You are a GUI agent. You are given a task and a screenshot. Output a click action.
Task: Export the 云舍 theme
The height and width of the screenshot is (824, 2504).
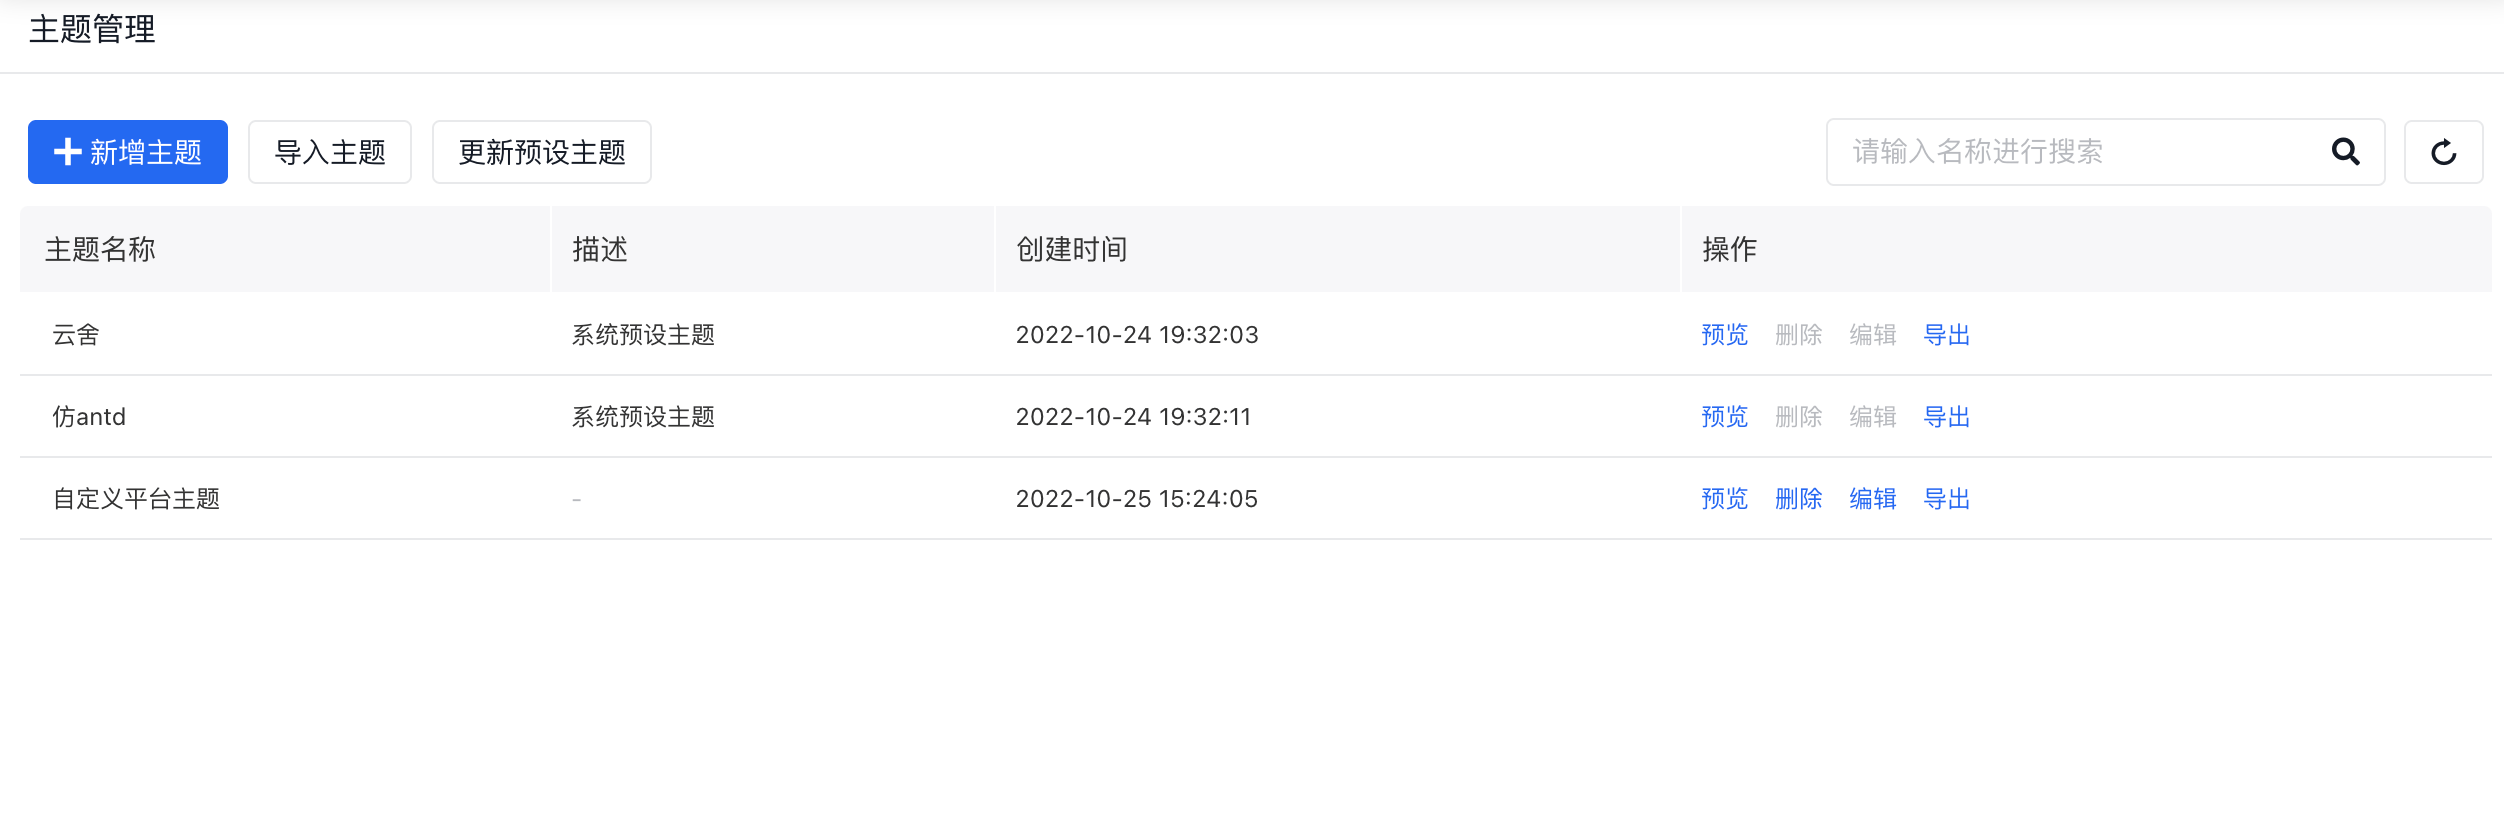point(1946,335)
